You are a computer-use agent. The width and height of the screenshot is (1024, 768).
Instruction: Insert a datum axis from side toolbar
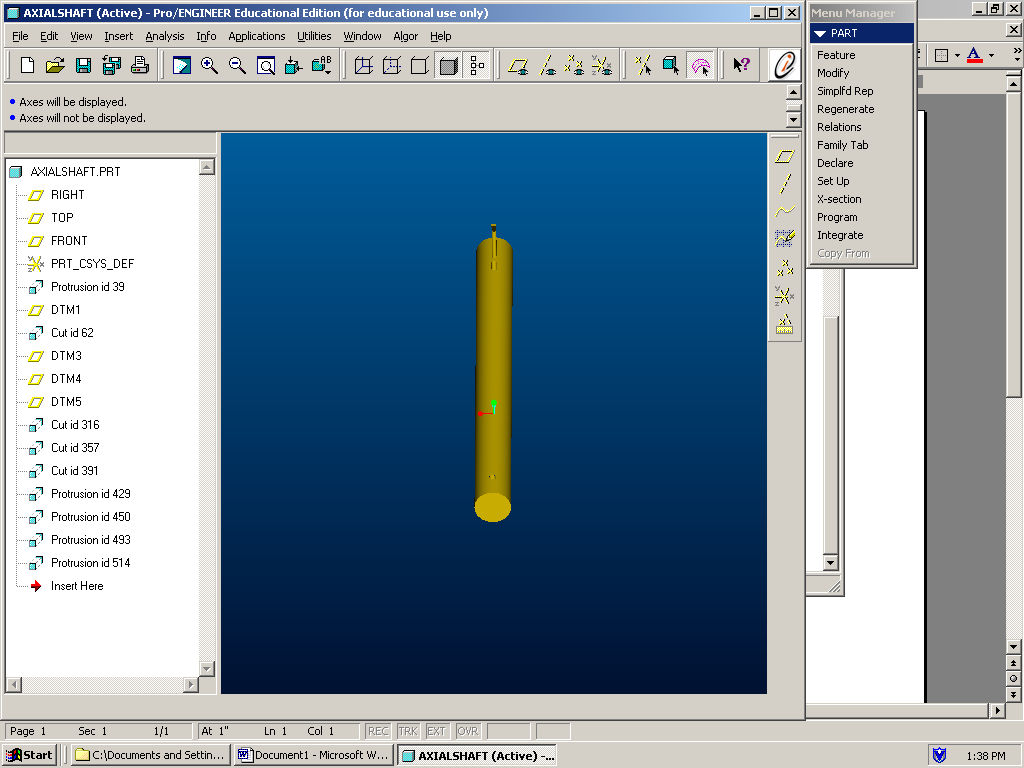[785, 183]
